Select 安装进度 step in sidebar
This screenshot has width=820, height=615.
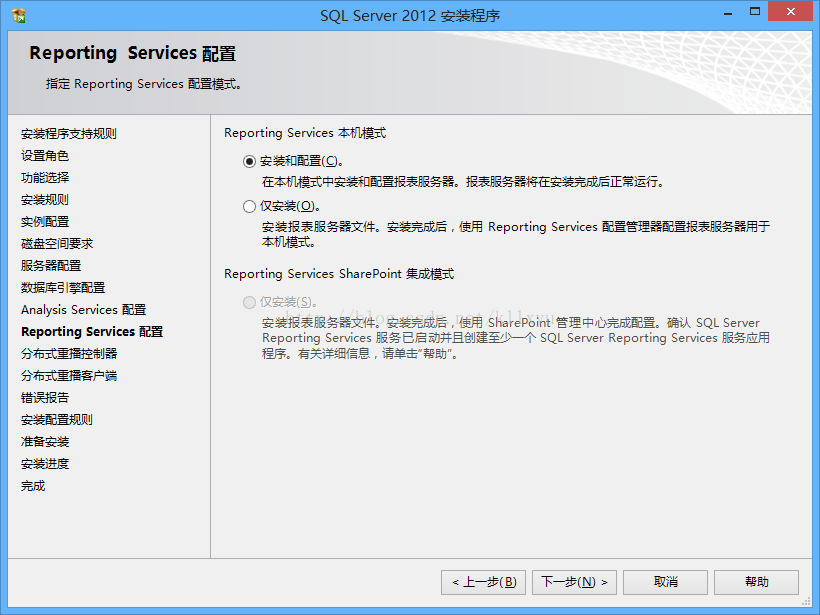click(x=45, y=463)
